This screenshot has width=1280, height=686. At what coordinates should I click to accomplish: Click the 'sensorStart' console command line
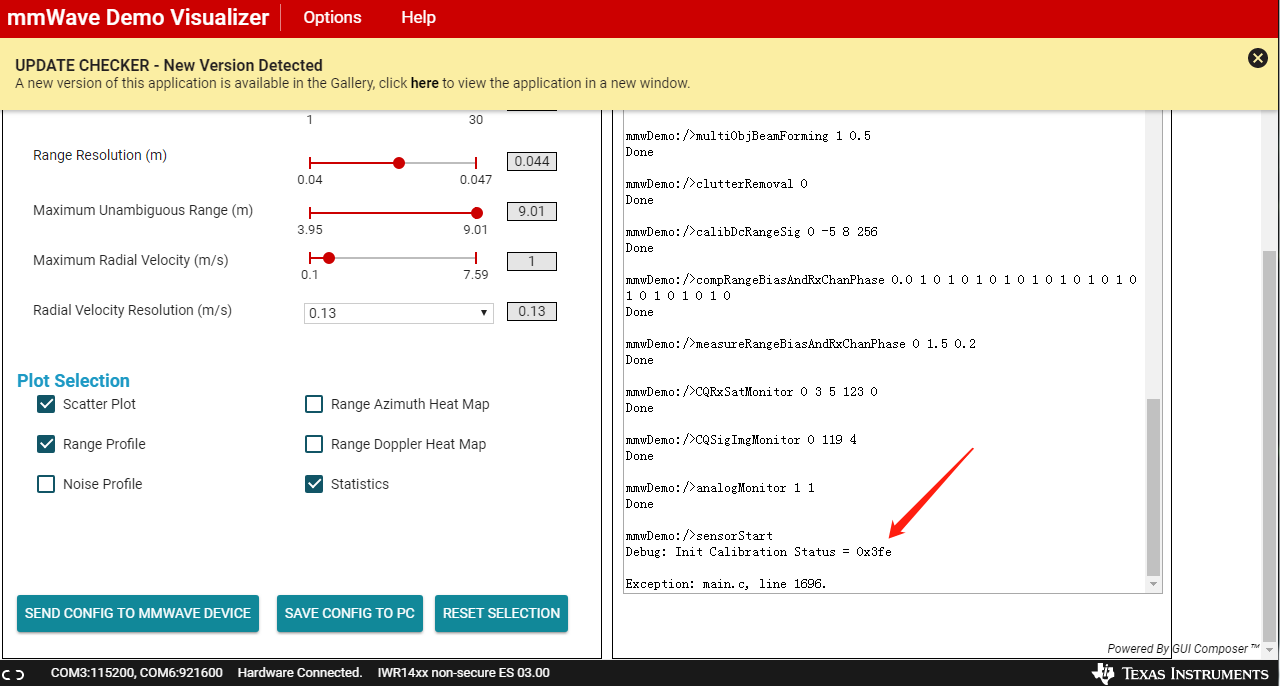click(699, 536)
